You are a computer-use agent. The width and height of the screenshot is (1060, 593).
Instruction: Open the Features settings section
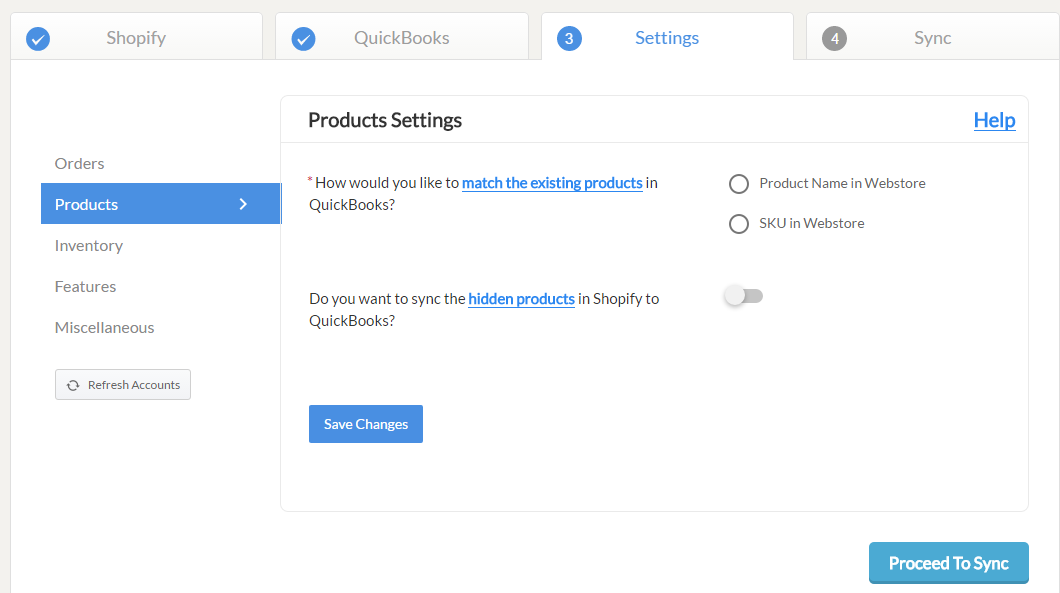pos(85,287)
